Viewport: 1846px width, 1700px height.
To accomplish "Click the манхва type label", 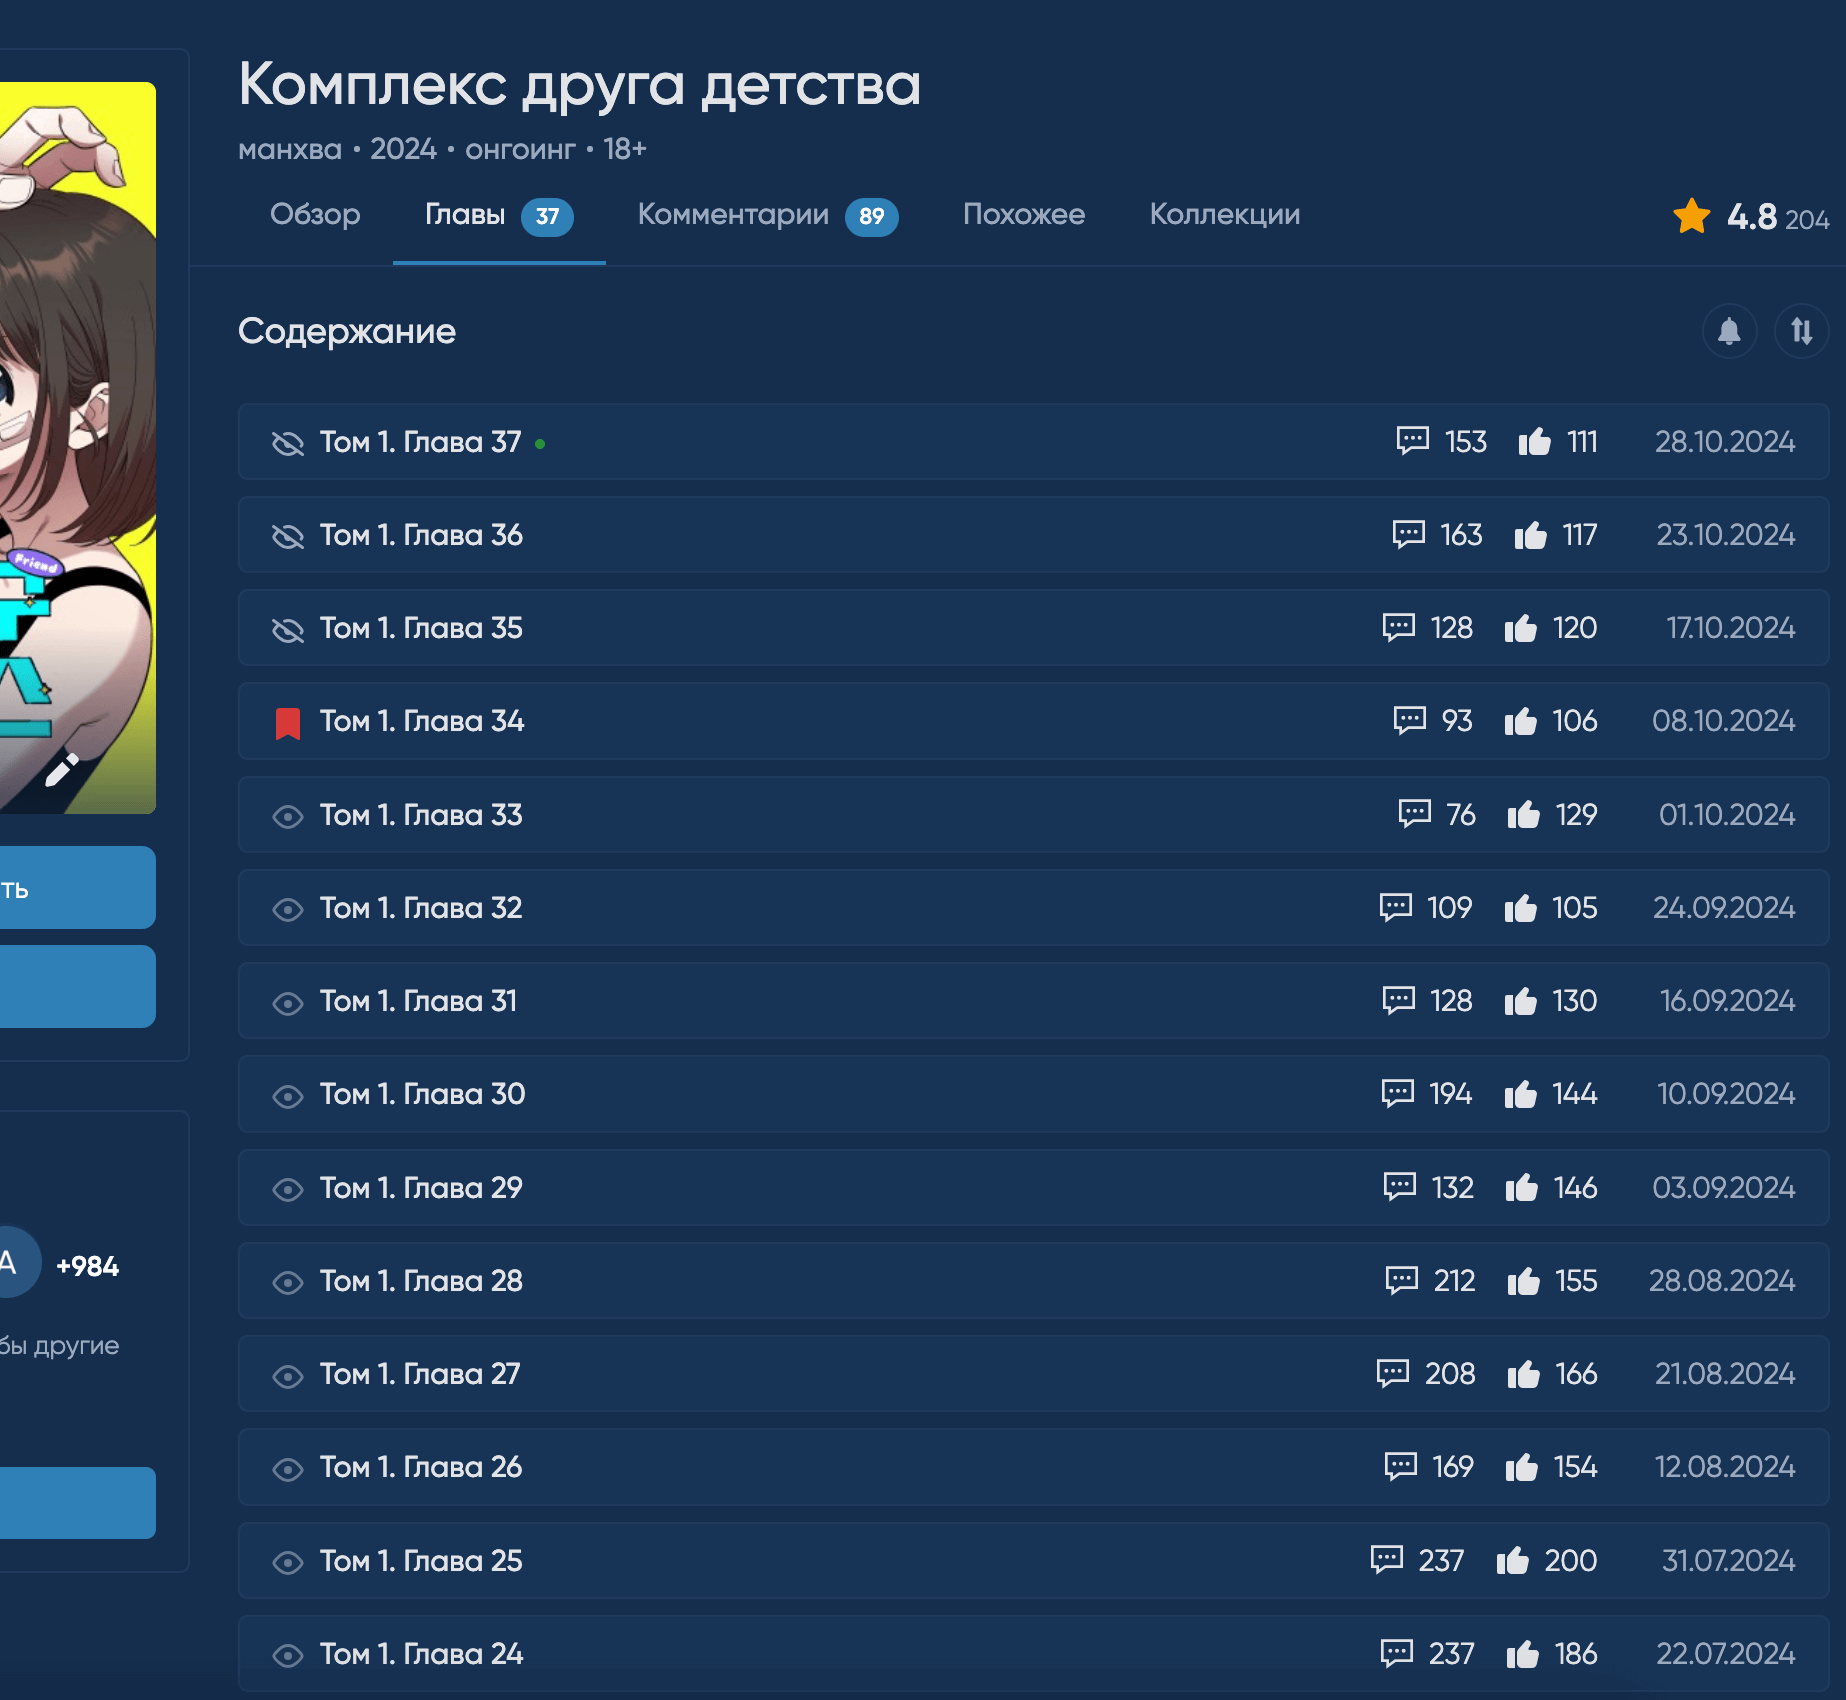I will (x=290, y=150).
